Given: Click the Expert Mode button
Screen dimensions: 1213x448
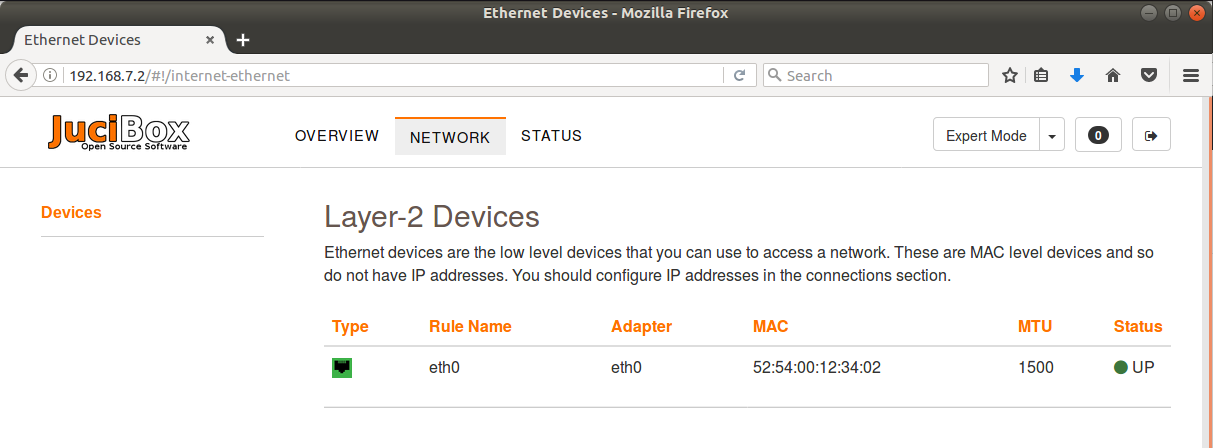Looking at the screenshot, I should [x=986, y=136].
